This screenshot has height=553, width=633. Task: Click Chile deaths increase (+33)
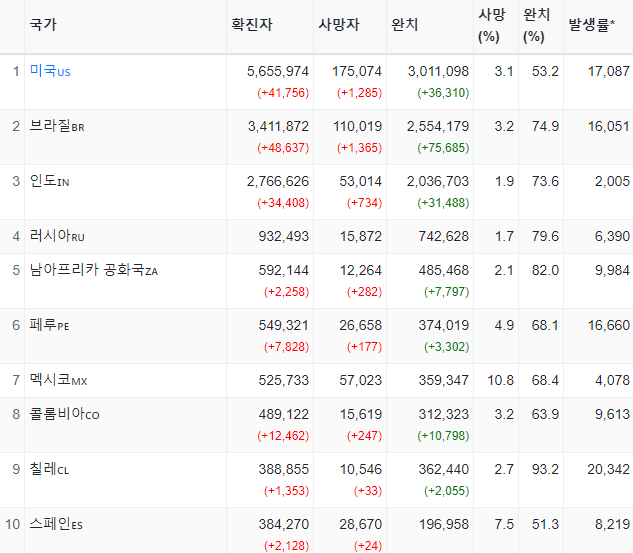pos(368,491)
